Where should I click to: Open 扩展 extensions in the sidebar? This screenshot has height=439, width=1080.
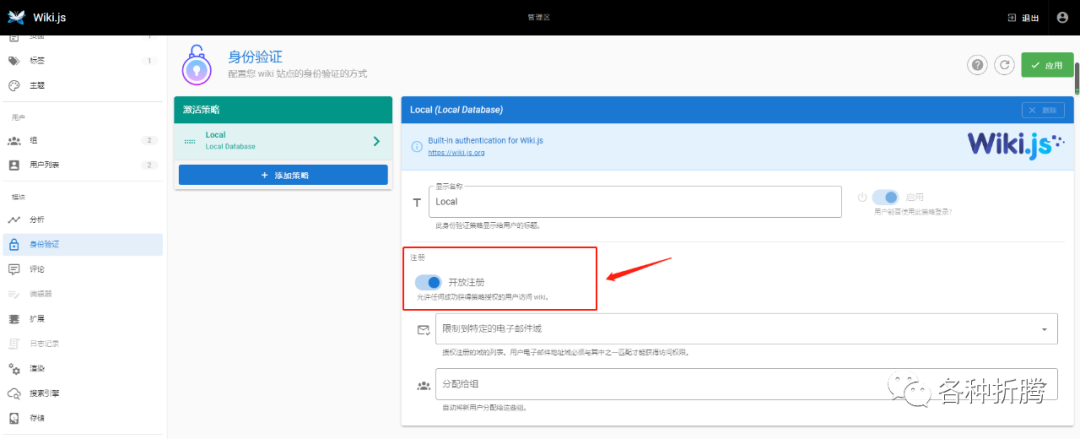click(81, 319)
